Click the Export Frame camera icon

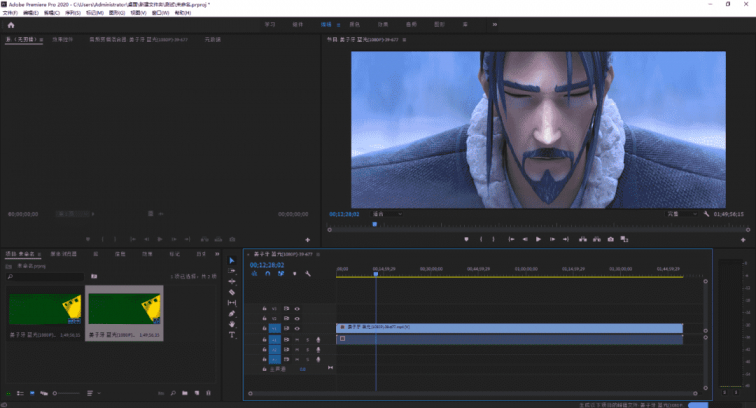click(x=611, y=240)
